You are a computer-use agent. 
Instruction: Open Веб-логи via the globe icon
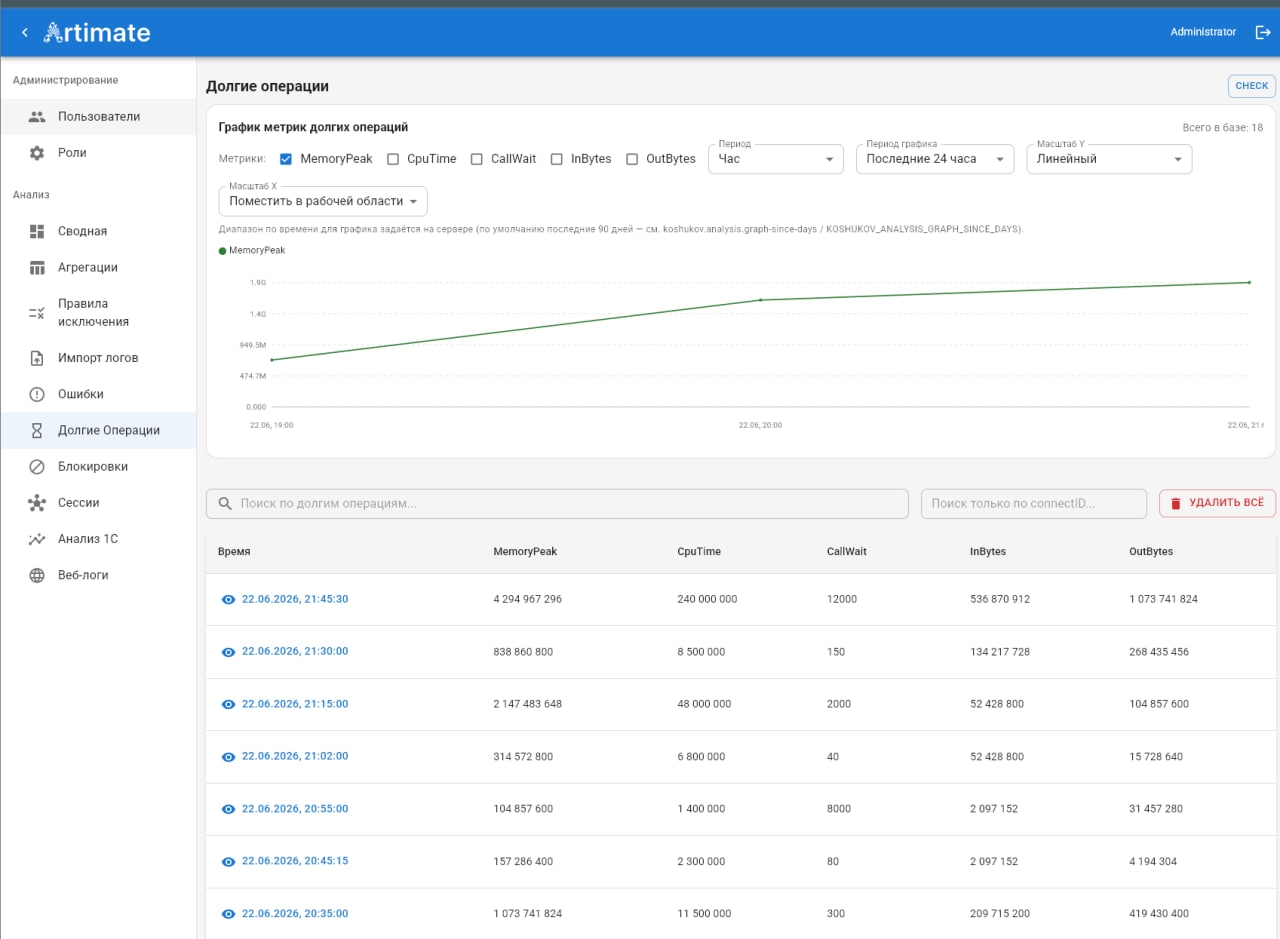[37, 575]
